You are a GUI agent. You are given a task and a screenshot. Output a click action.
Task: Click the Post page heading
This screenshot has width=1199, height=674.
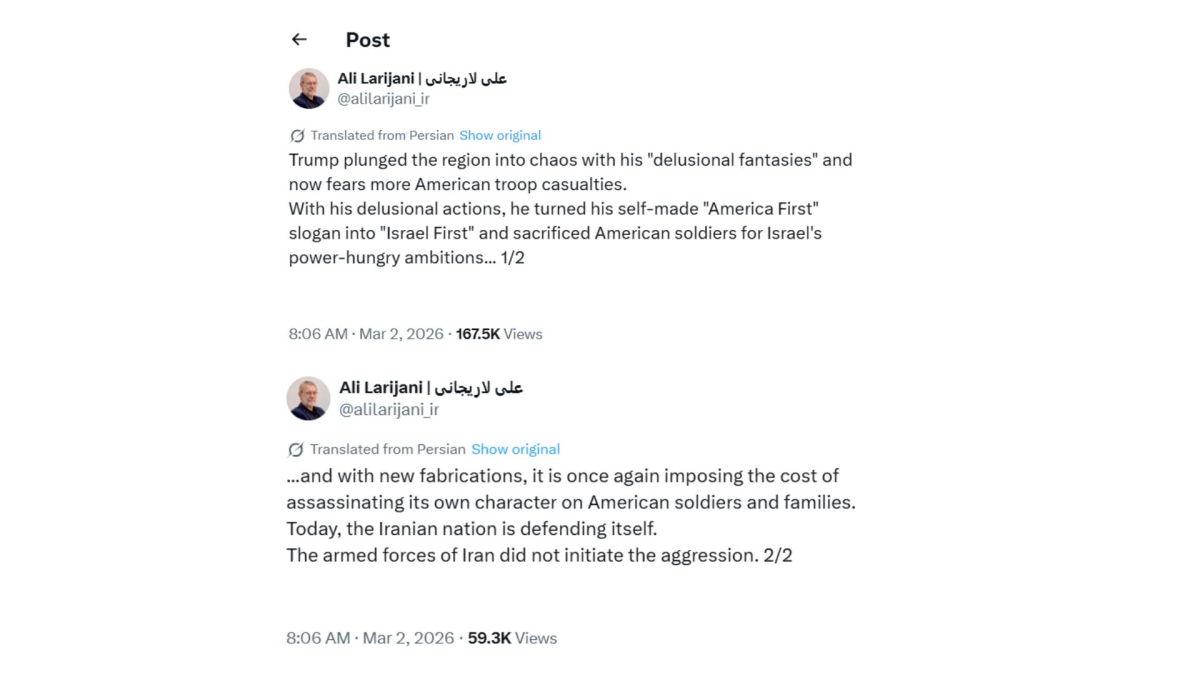[x=367, y=40]
